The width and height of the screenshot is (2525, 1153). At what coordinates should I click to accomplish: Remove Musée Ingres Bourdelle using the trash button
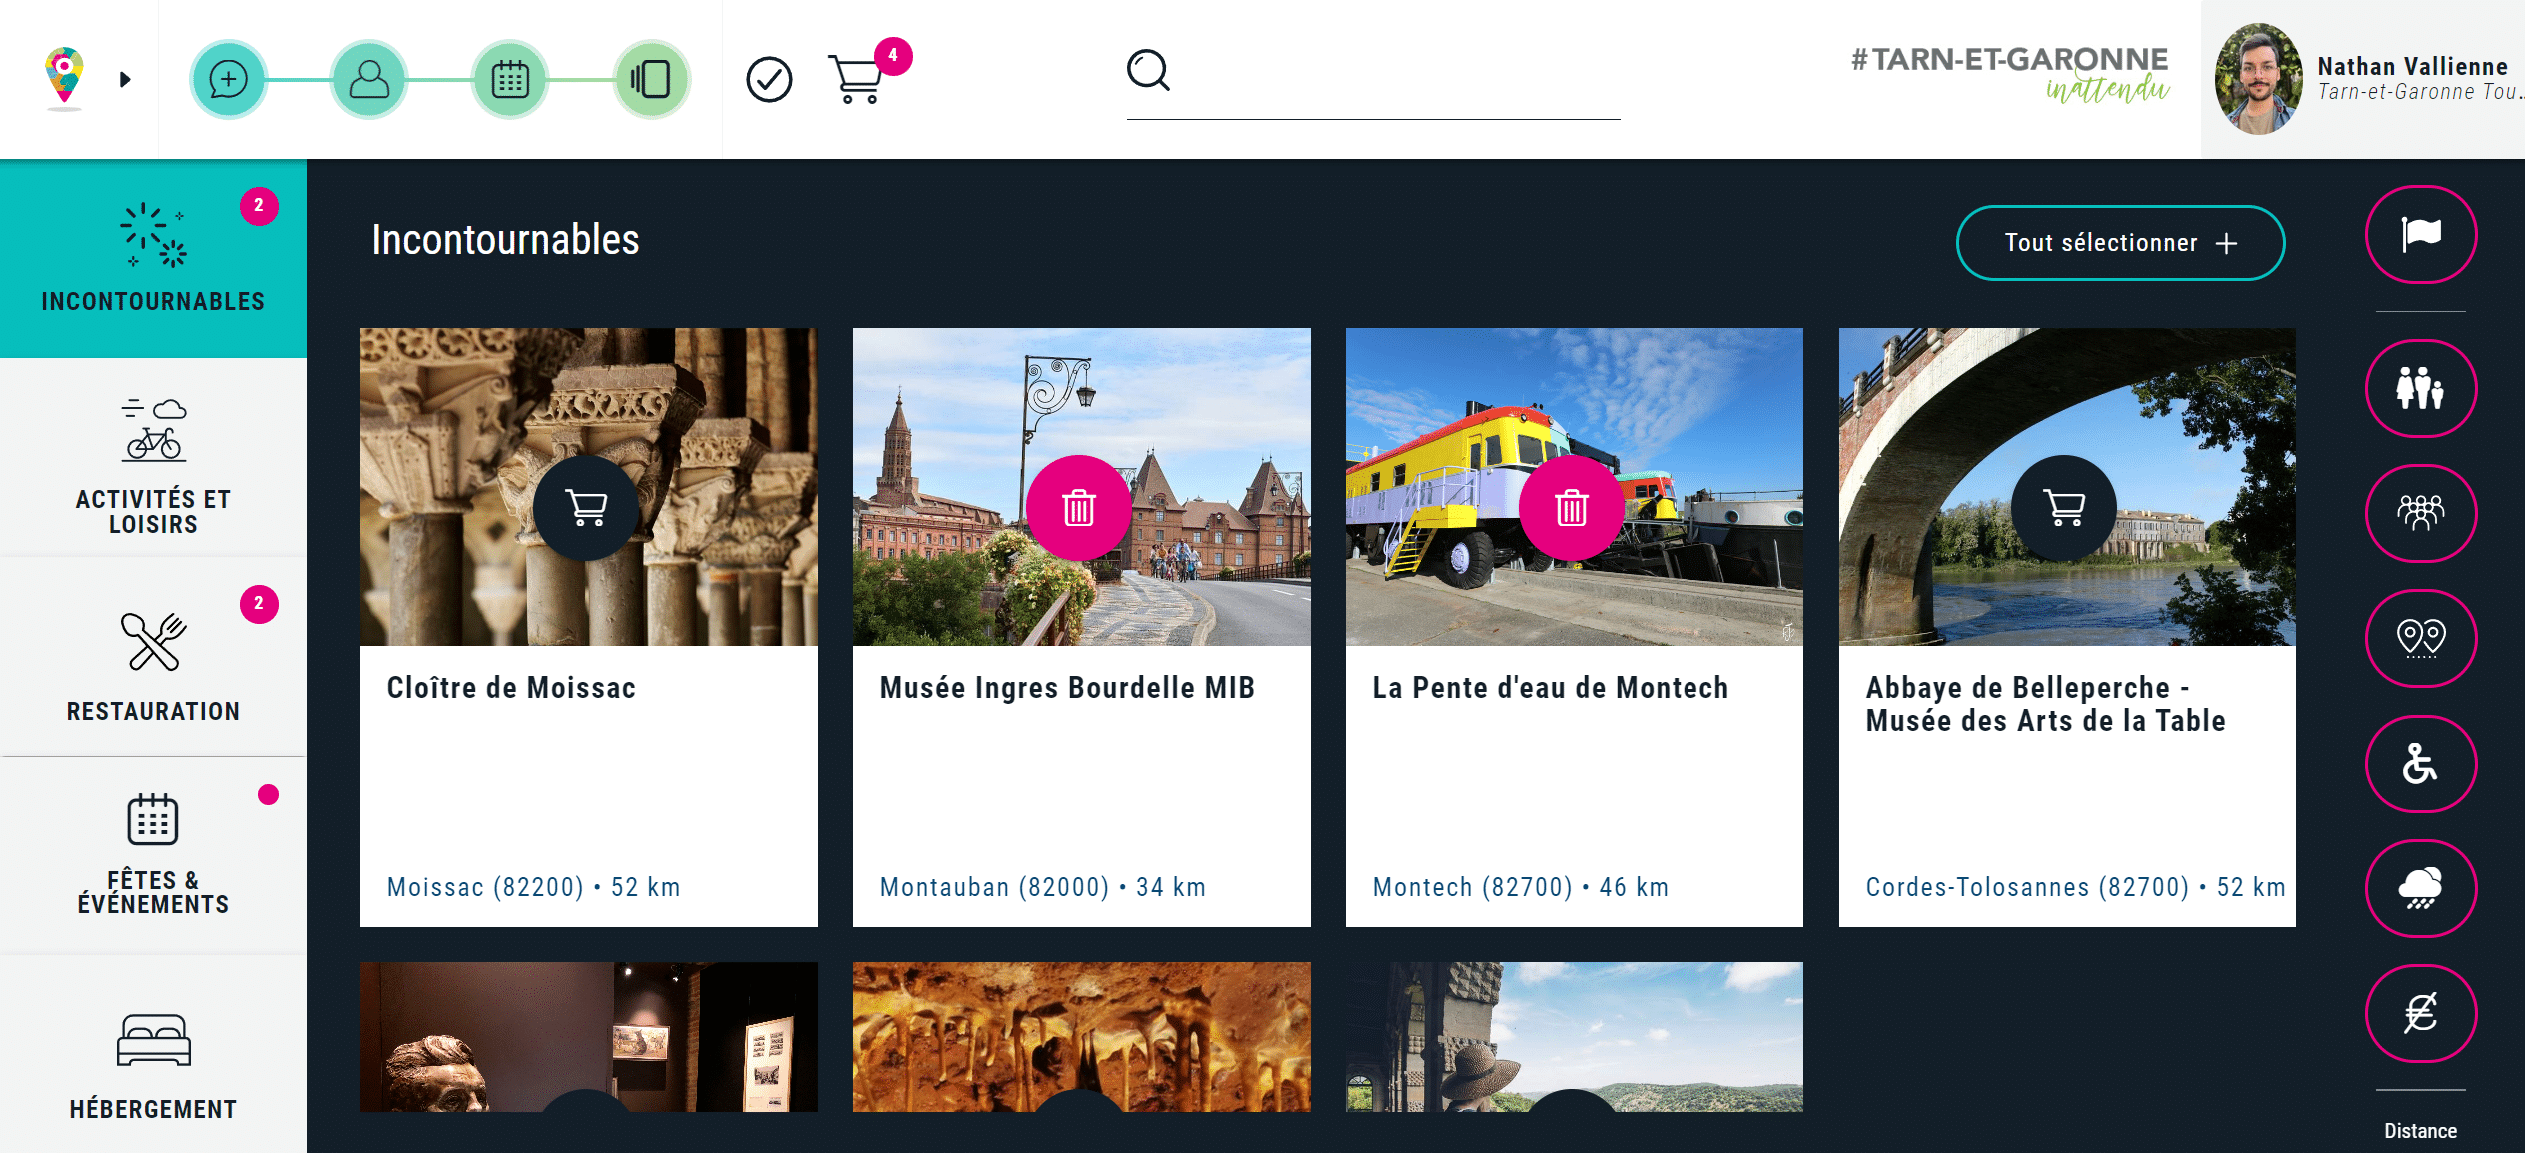pos(1080,507)
